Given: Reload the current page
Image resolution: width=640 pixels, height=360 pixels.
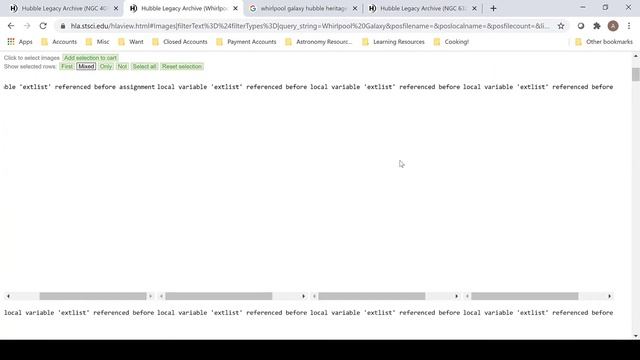Looking at the screenshot, I should click(x=43, y=26).
